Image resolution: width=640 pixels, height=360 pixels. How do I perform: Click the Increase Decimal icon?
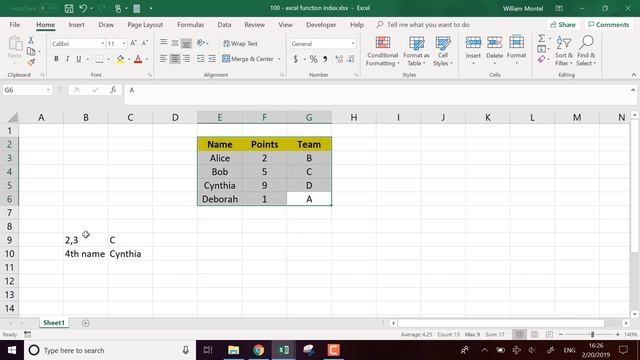(339, 59)
